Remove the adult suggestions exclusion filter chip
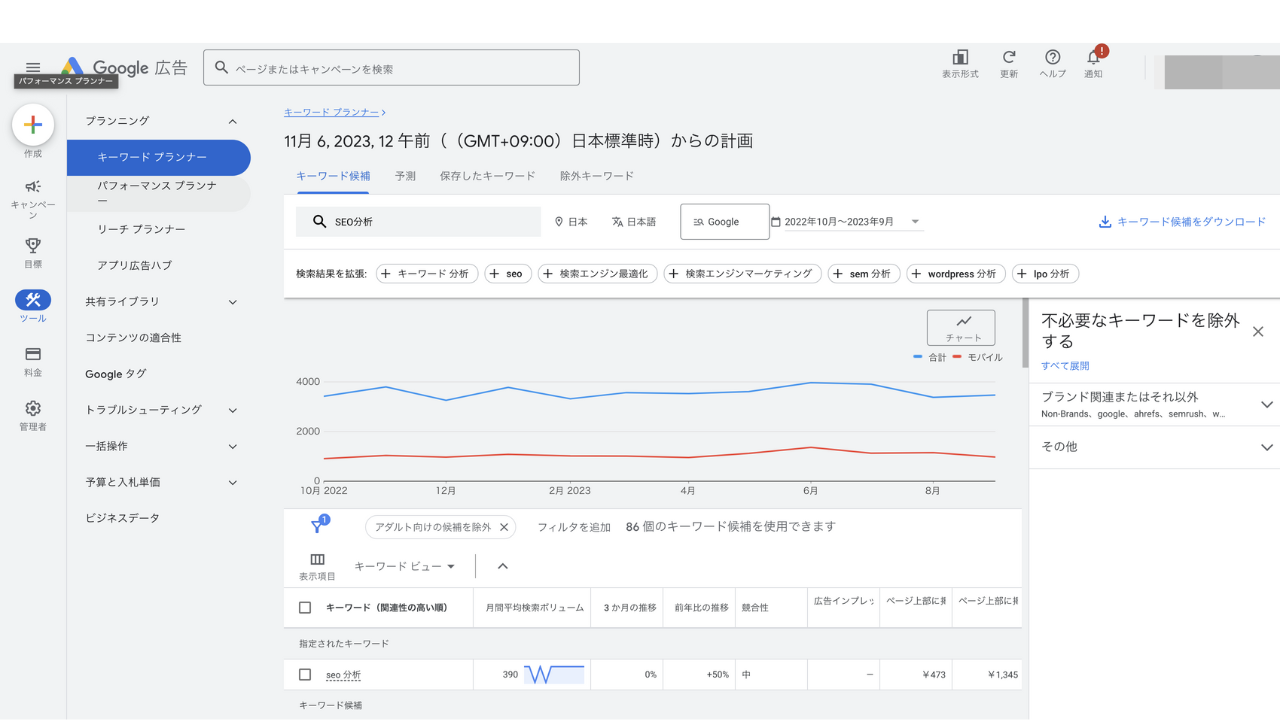1280x720 pixels. pos(504,527)
